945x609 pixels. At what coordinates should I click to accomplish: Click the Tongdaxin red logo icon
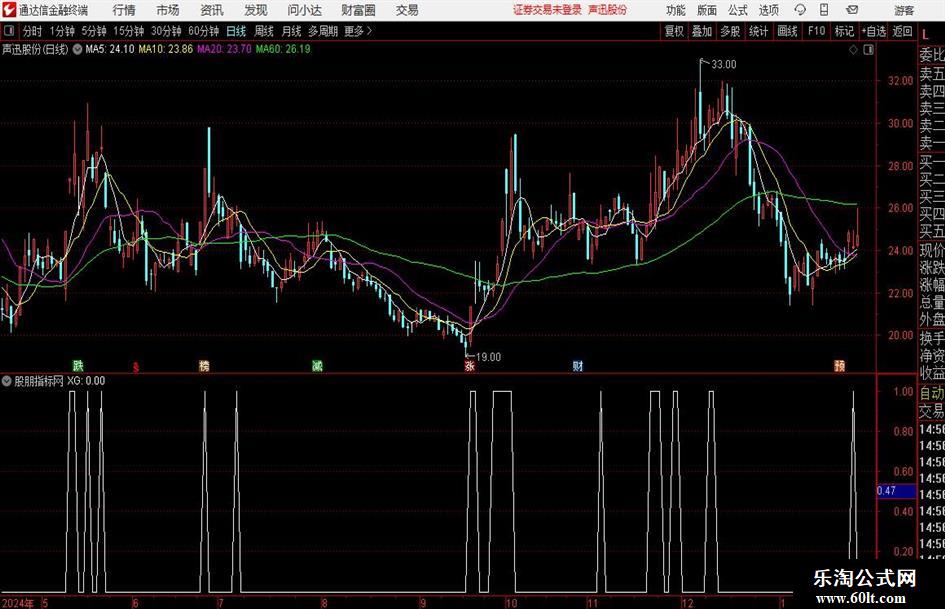pos(8,10)
